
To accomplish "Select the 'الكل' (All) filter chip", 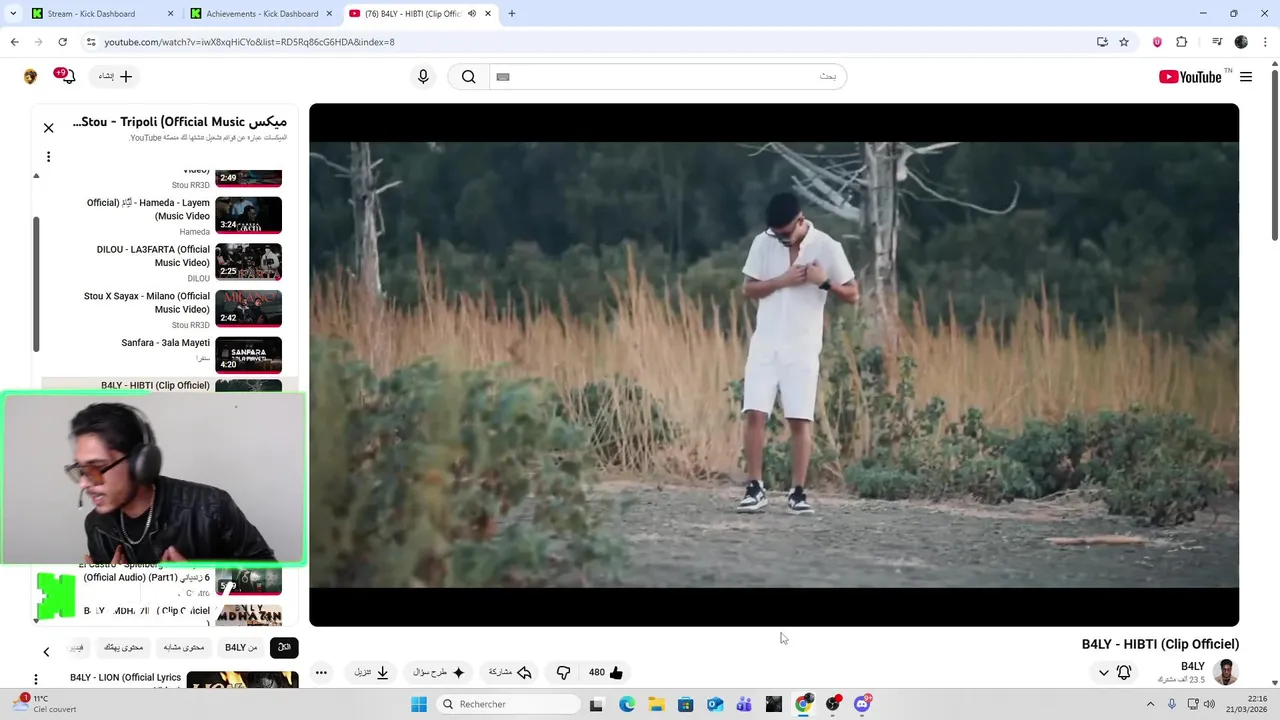I will (x=284, y=648).
